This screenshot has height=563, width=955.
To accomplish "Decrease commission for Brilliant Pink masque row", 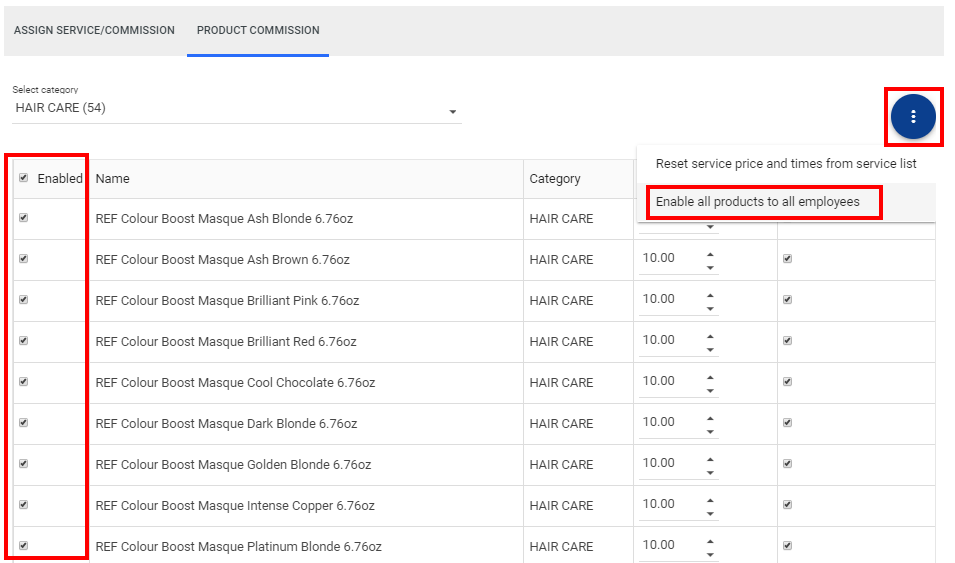I will coord(710,308).
